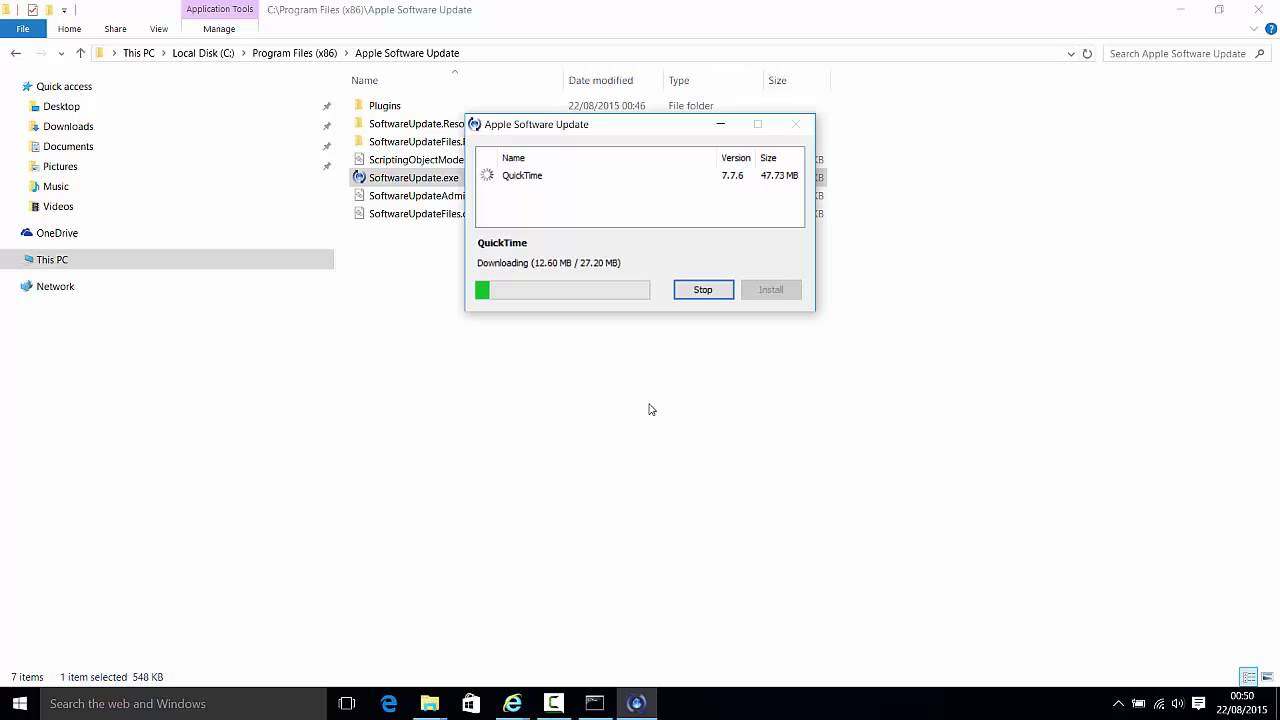The height and width of the screenshot is (720, 1280).
Task: Open the Home ribbon tab
Action: [x=69, y=29]
